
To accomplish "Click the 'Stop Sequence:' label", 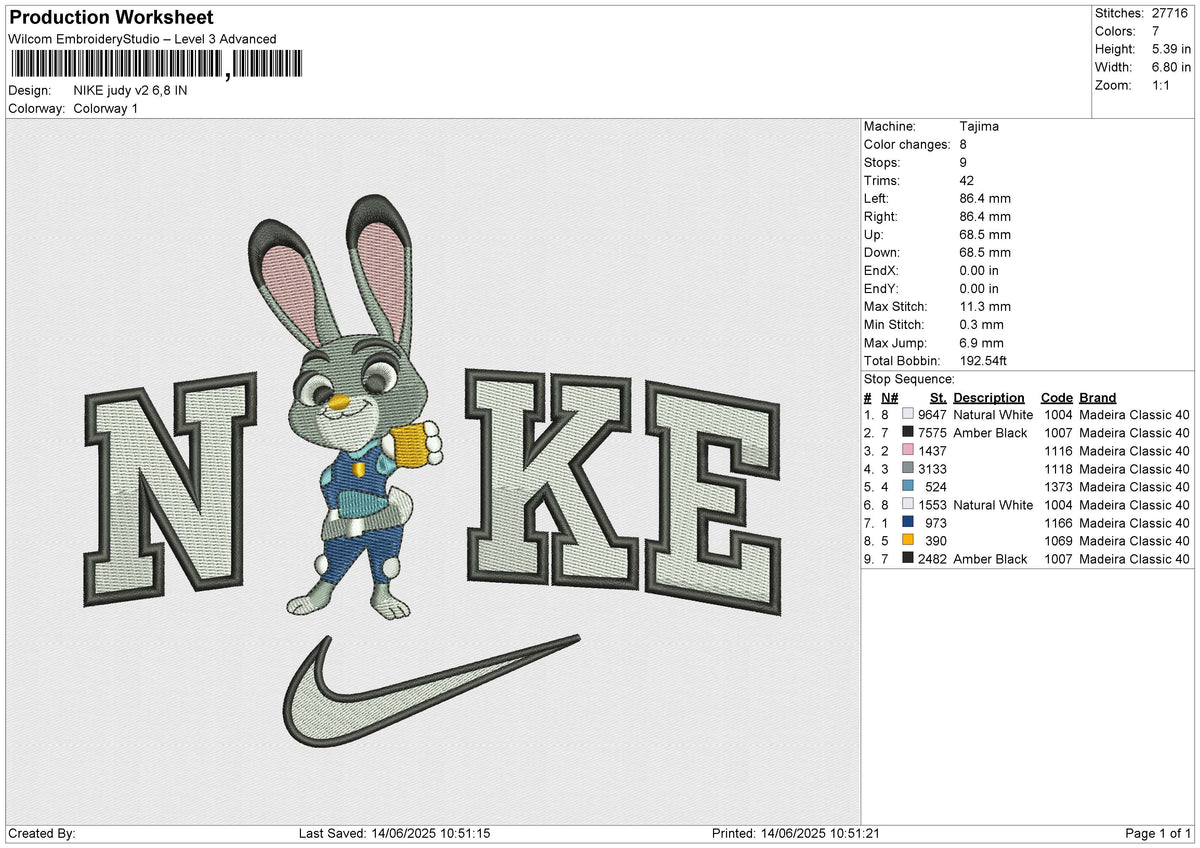I will 909,379.
